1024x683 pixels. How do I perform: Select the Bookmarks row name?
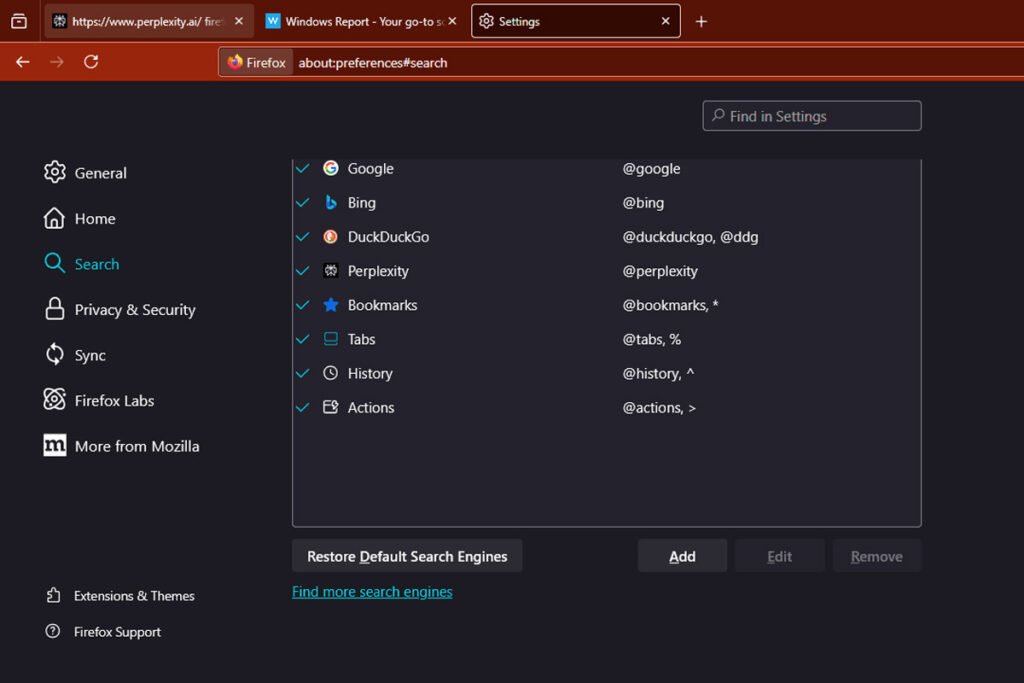coord(382,305)
